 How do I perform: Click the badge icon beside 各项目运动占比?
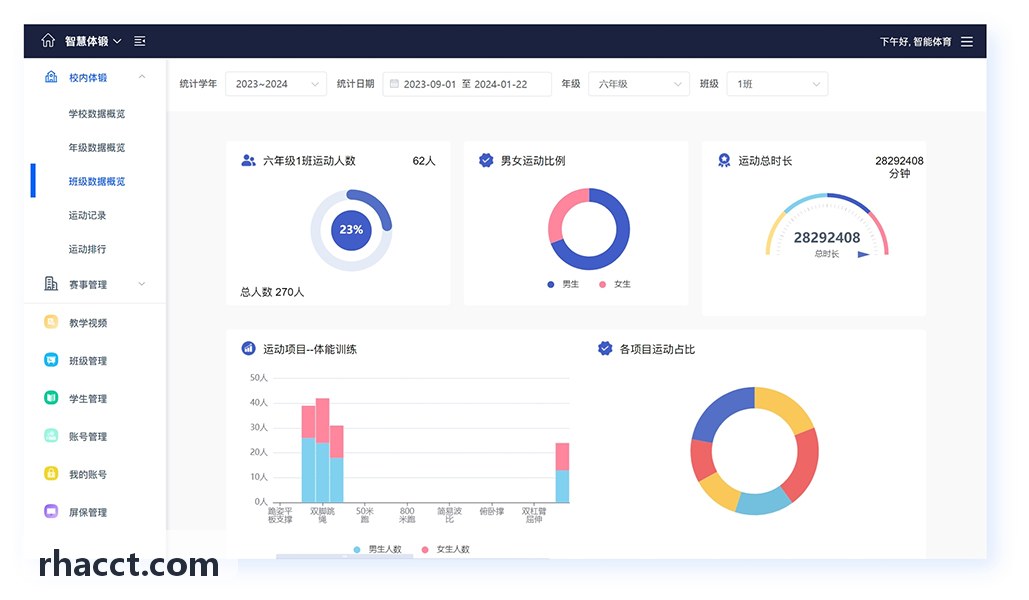point(605,349)
